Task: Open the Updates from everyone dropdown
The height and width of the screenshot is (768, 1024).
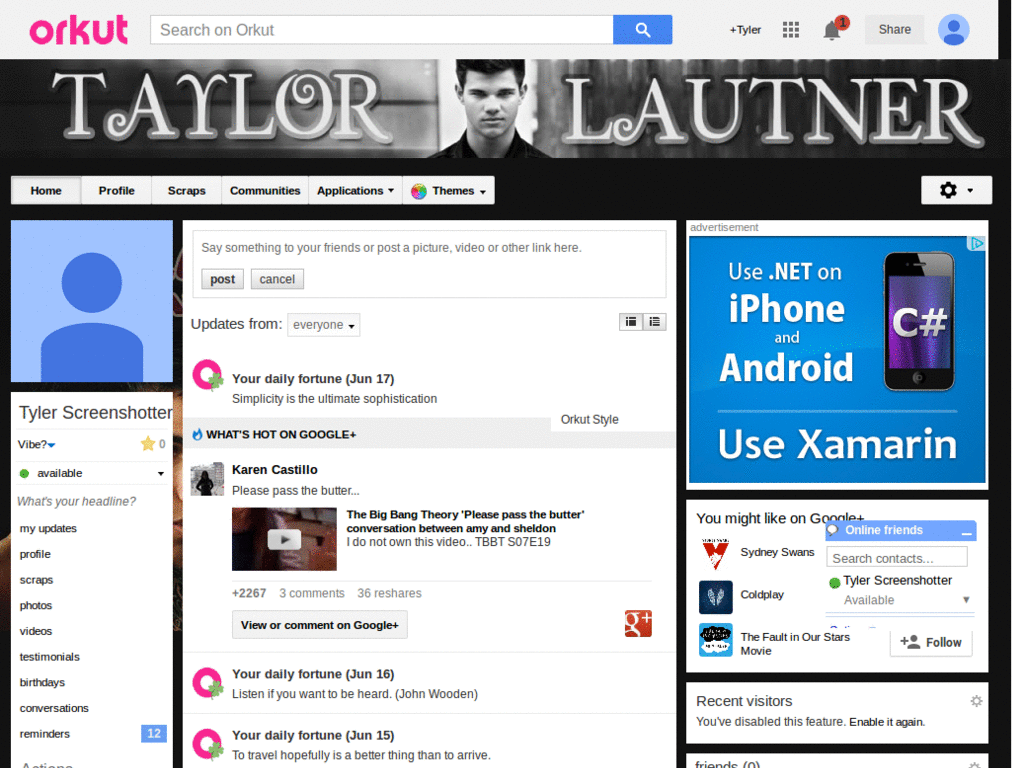Action: [x=323, y=325]
